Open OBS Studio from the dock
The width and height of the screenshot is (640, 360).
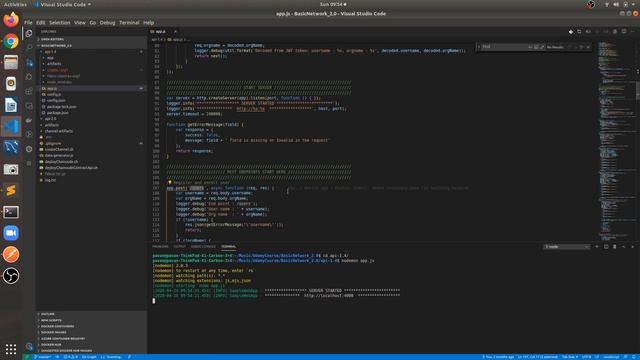[x=11, y=276]
